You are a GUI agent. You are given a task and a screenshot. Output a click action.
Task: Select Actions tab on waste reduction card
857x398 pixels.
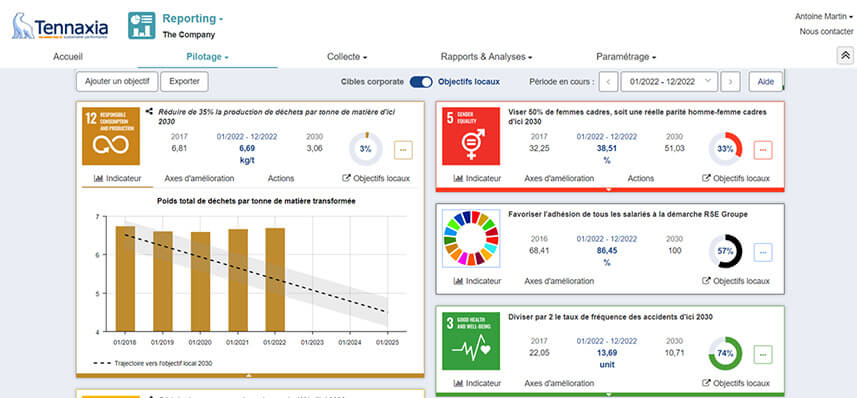[x=281, y=178]
